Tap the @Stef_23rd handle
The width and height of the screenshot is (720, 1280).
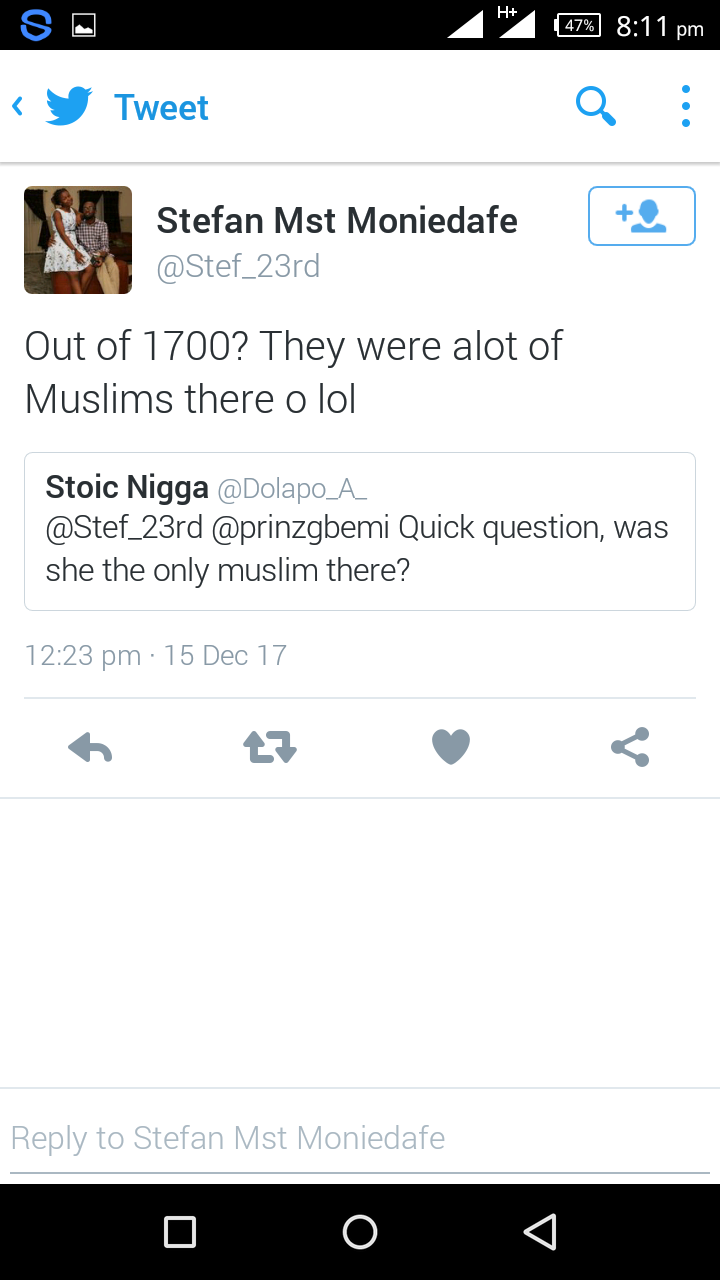pos(238,267)
